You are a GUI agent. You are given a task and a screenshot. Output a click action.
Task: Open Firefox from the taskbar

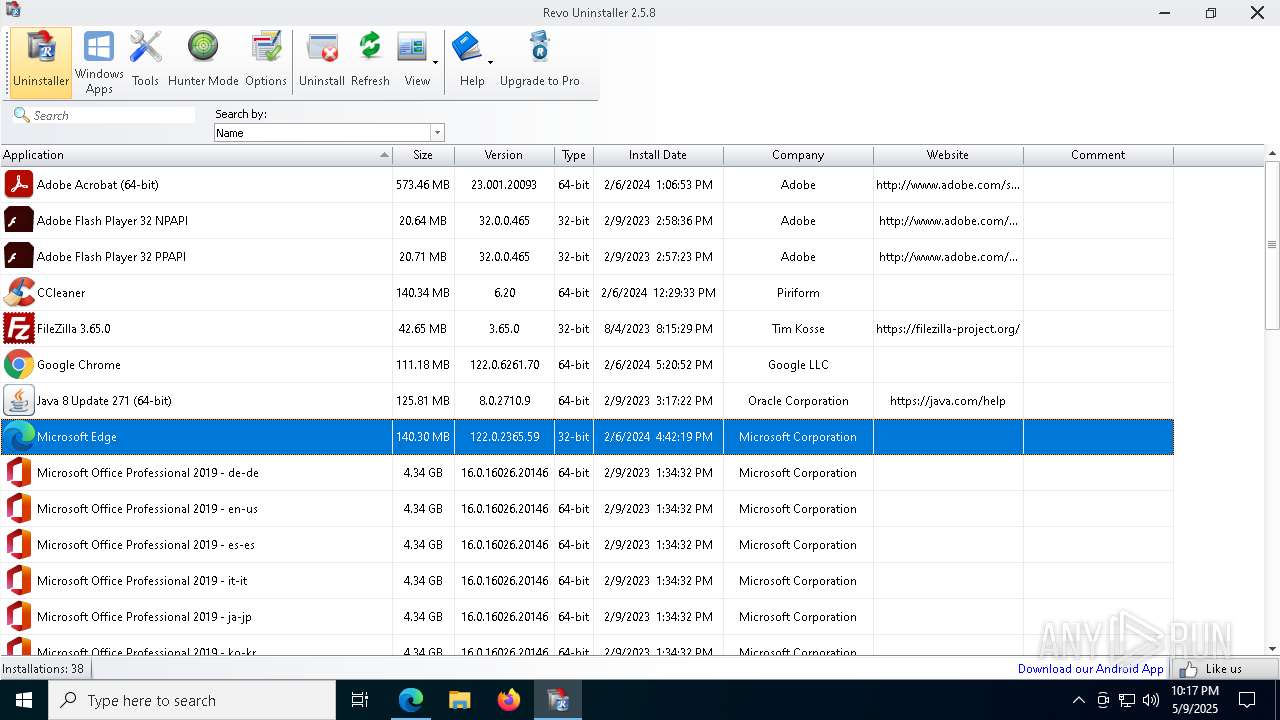click(508, 700)
